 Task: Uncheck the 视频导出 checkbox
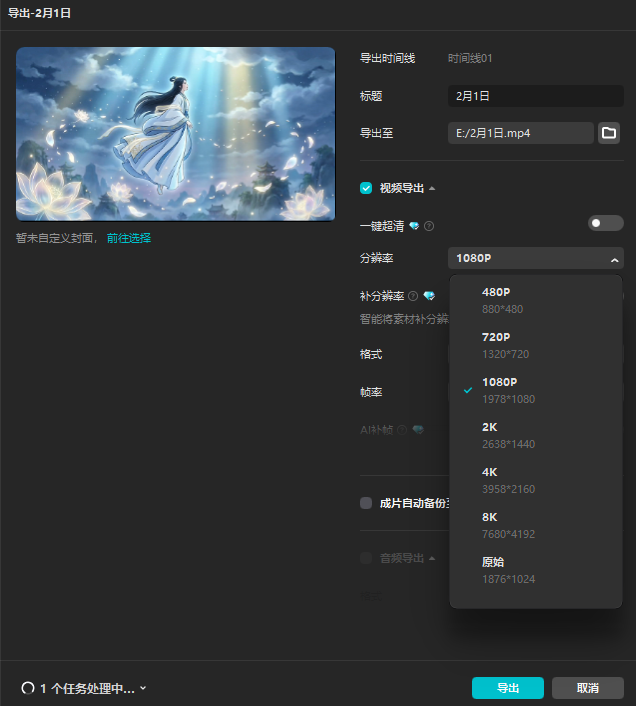coord(366,187)
